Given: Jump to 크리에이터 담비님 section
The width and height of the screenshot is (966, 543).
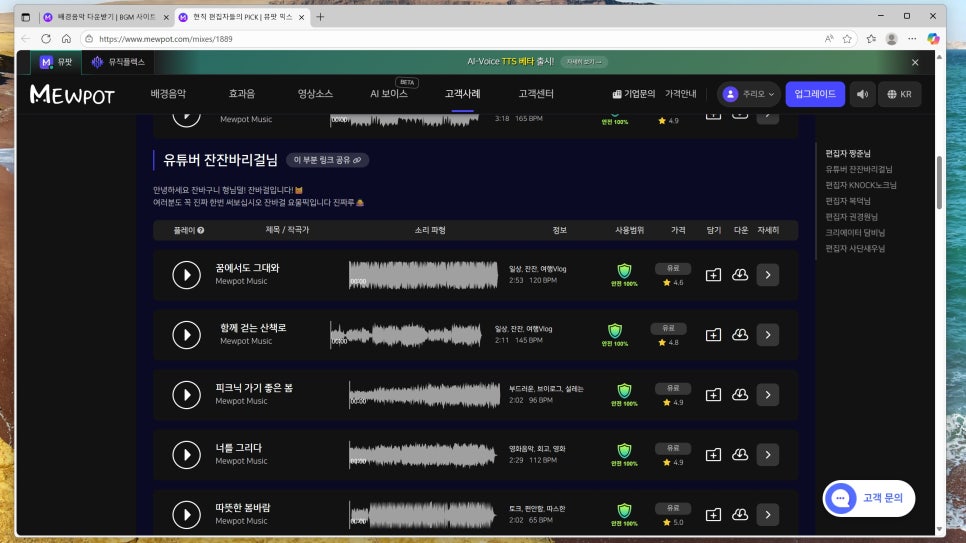Looking at the screenshot, I should click(x=855, y=232).
